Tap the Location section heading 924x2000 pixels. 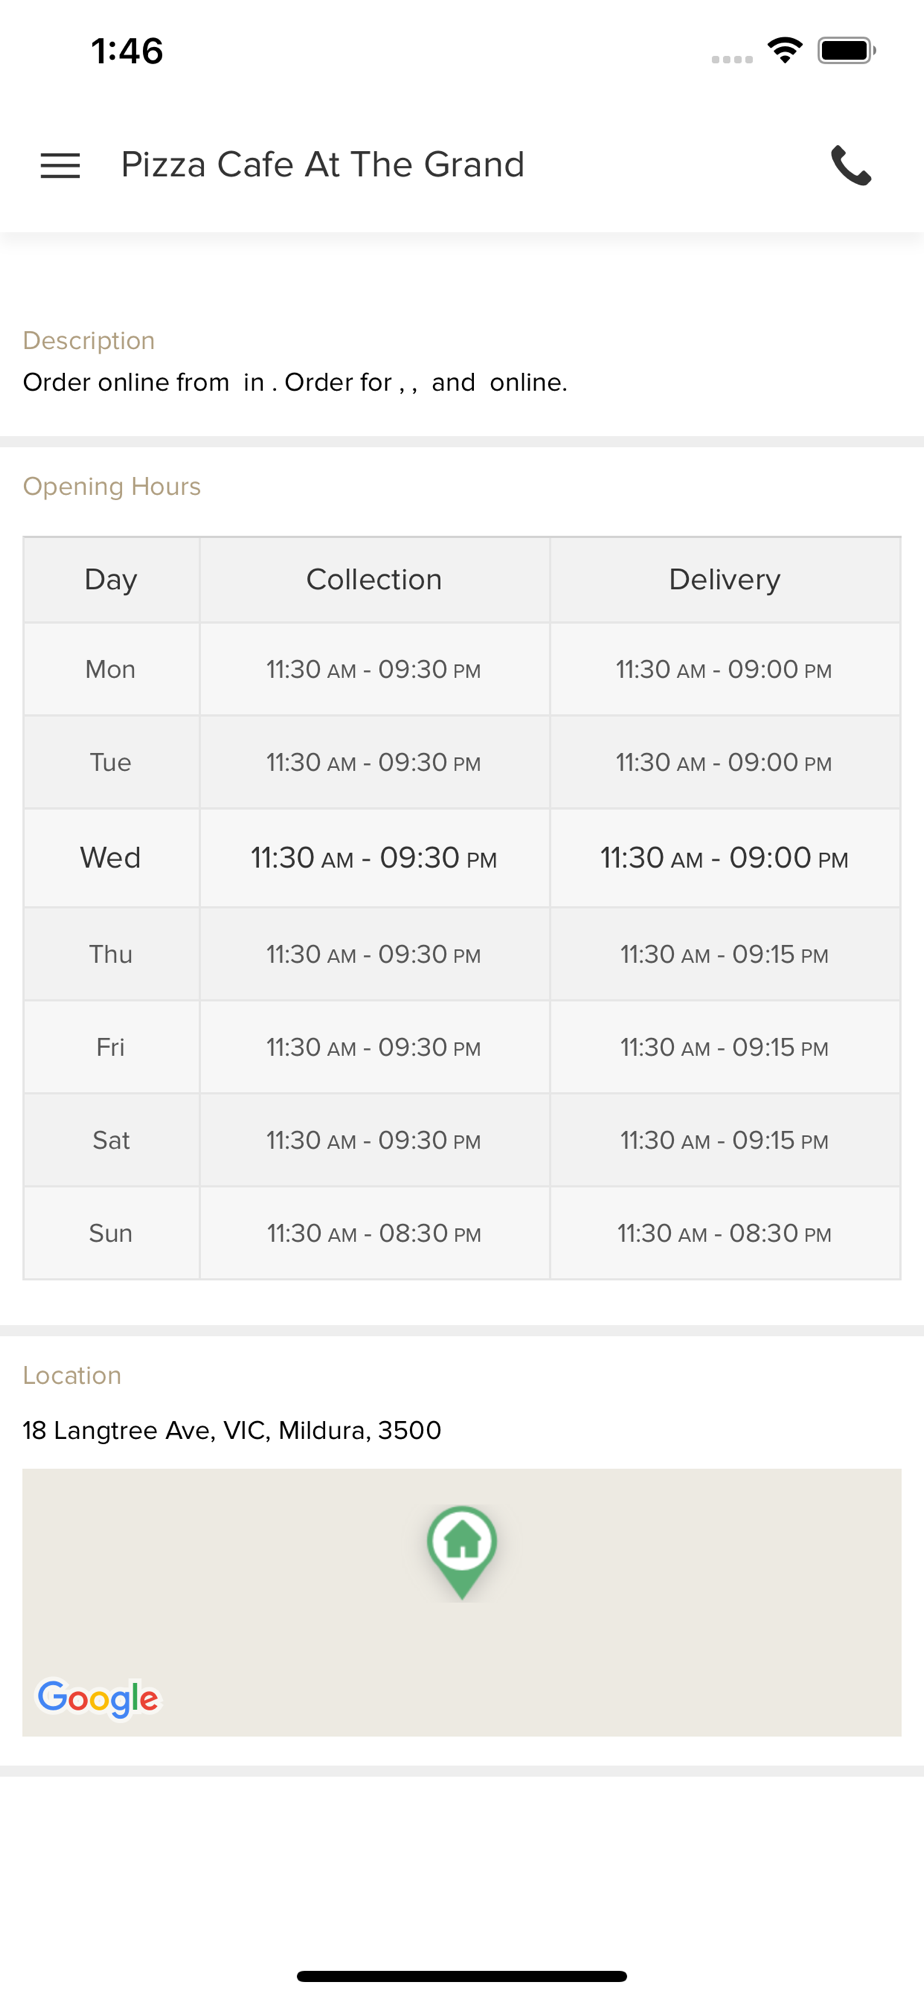[72, 1375]
